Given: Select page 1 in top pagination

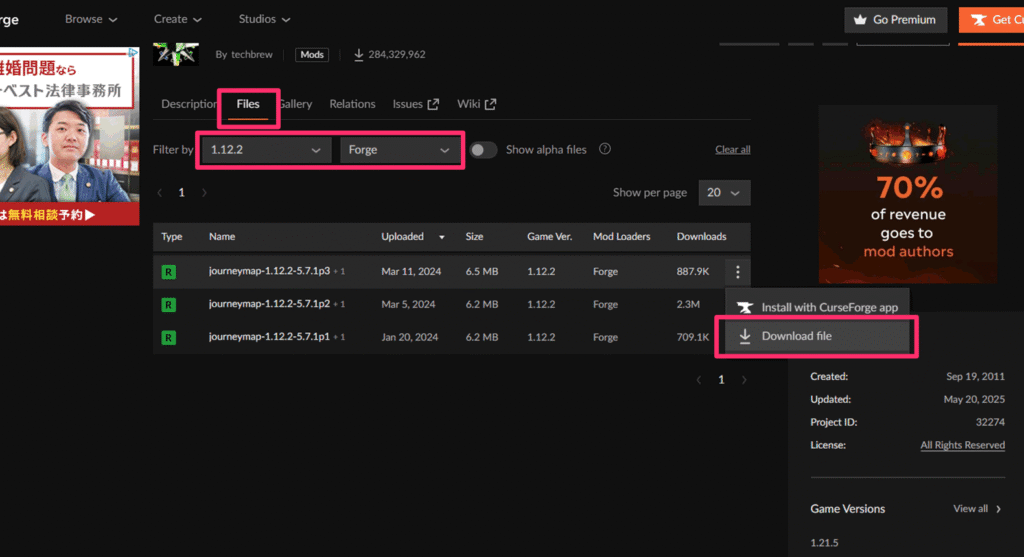Looking at the screenshot, I should (182, 193).
